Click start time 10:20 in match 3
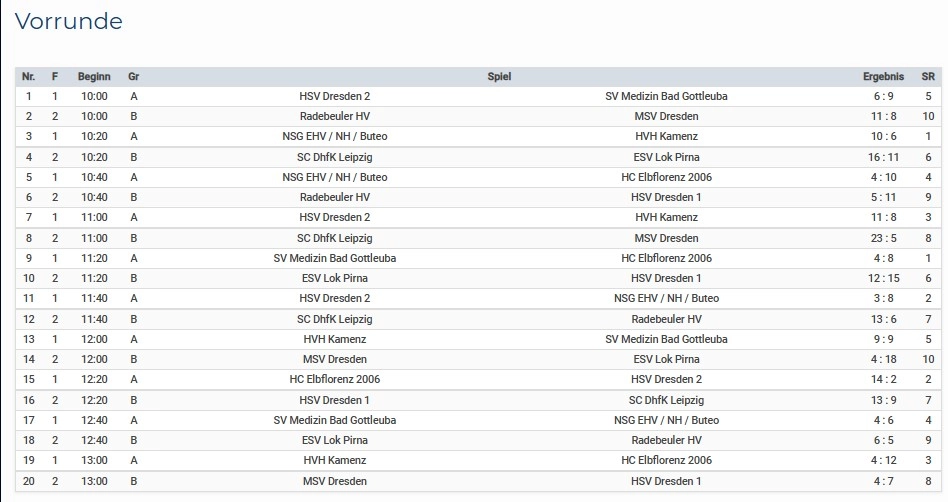The width and height of the screenshot is (948, 502). coord(94,136)
